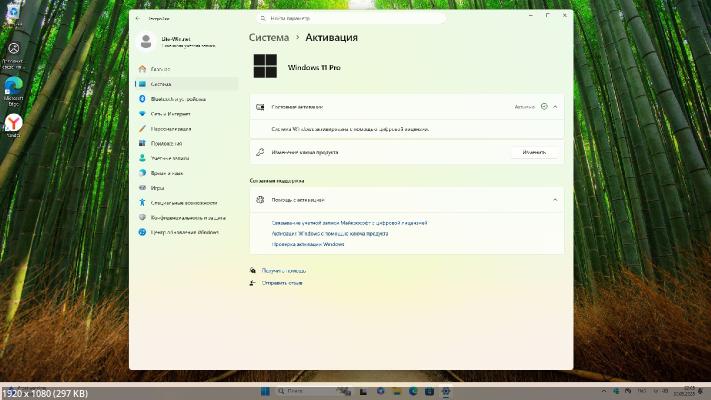This screenshot has height=400, width=711.
Task: Click the Get help link
Action: pos(283,271)
